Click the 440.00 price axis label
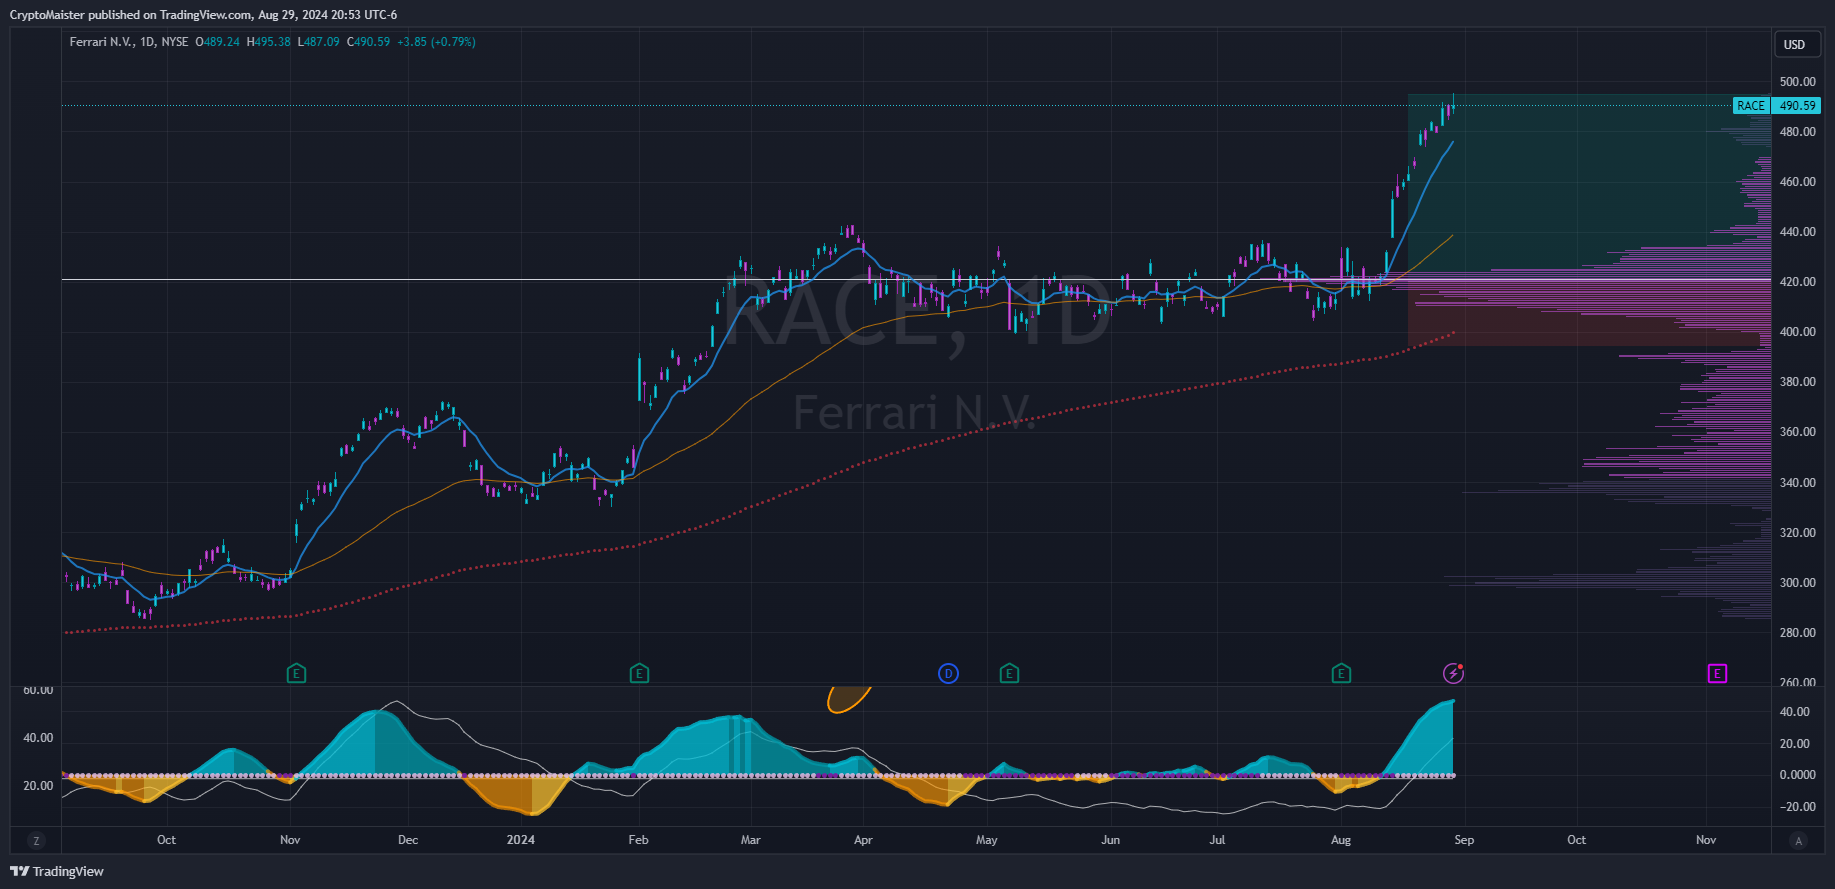1835x889 pixels. pos(1797,232)
